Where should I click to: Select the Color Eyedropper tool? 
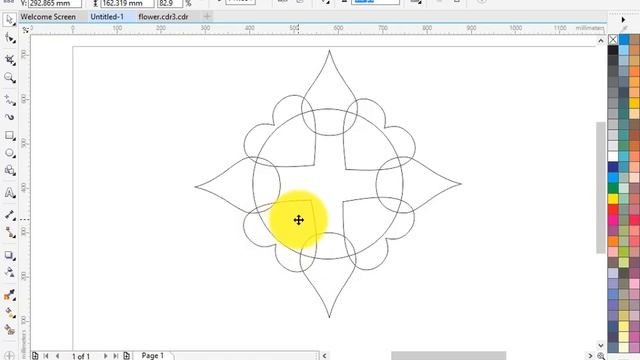click(x=9, y=294)
